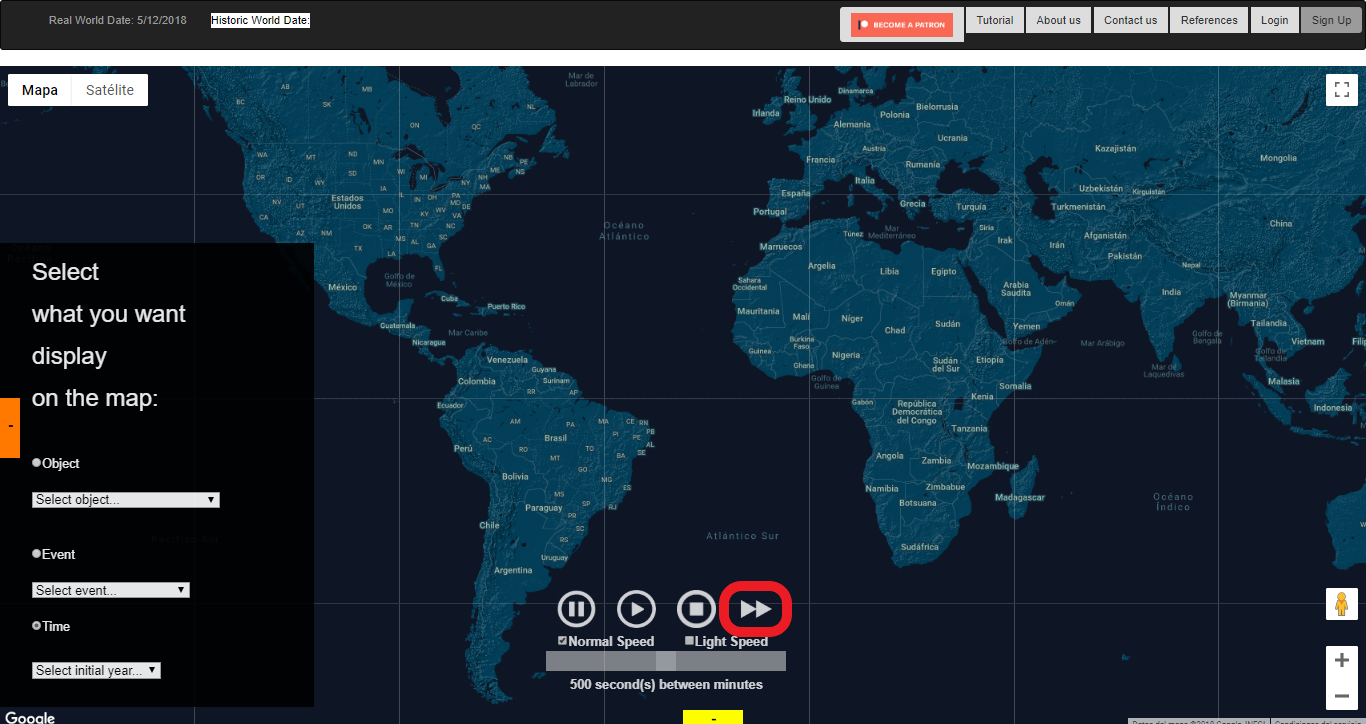Click the Mongolia label on map
The image size is (1366, 724).
[1278, 158]
